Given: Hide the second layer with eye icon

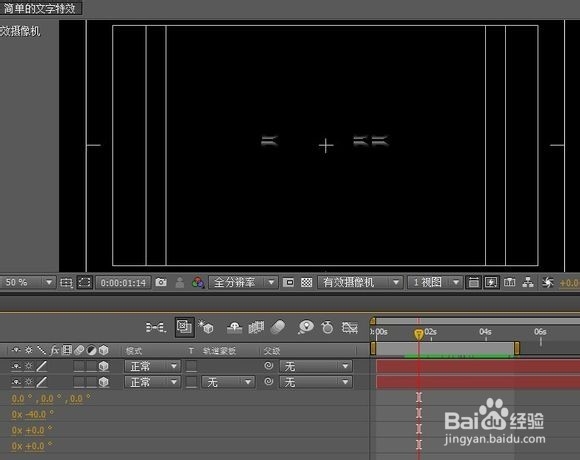Looking at the screenshot, I should (16, 382).
